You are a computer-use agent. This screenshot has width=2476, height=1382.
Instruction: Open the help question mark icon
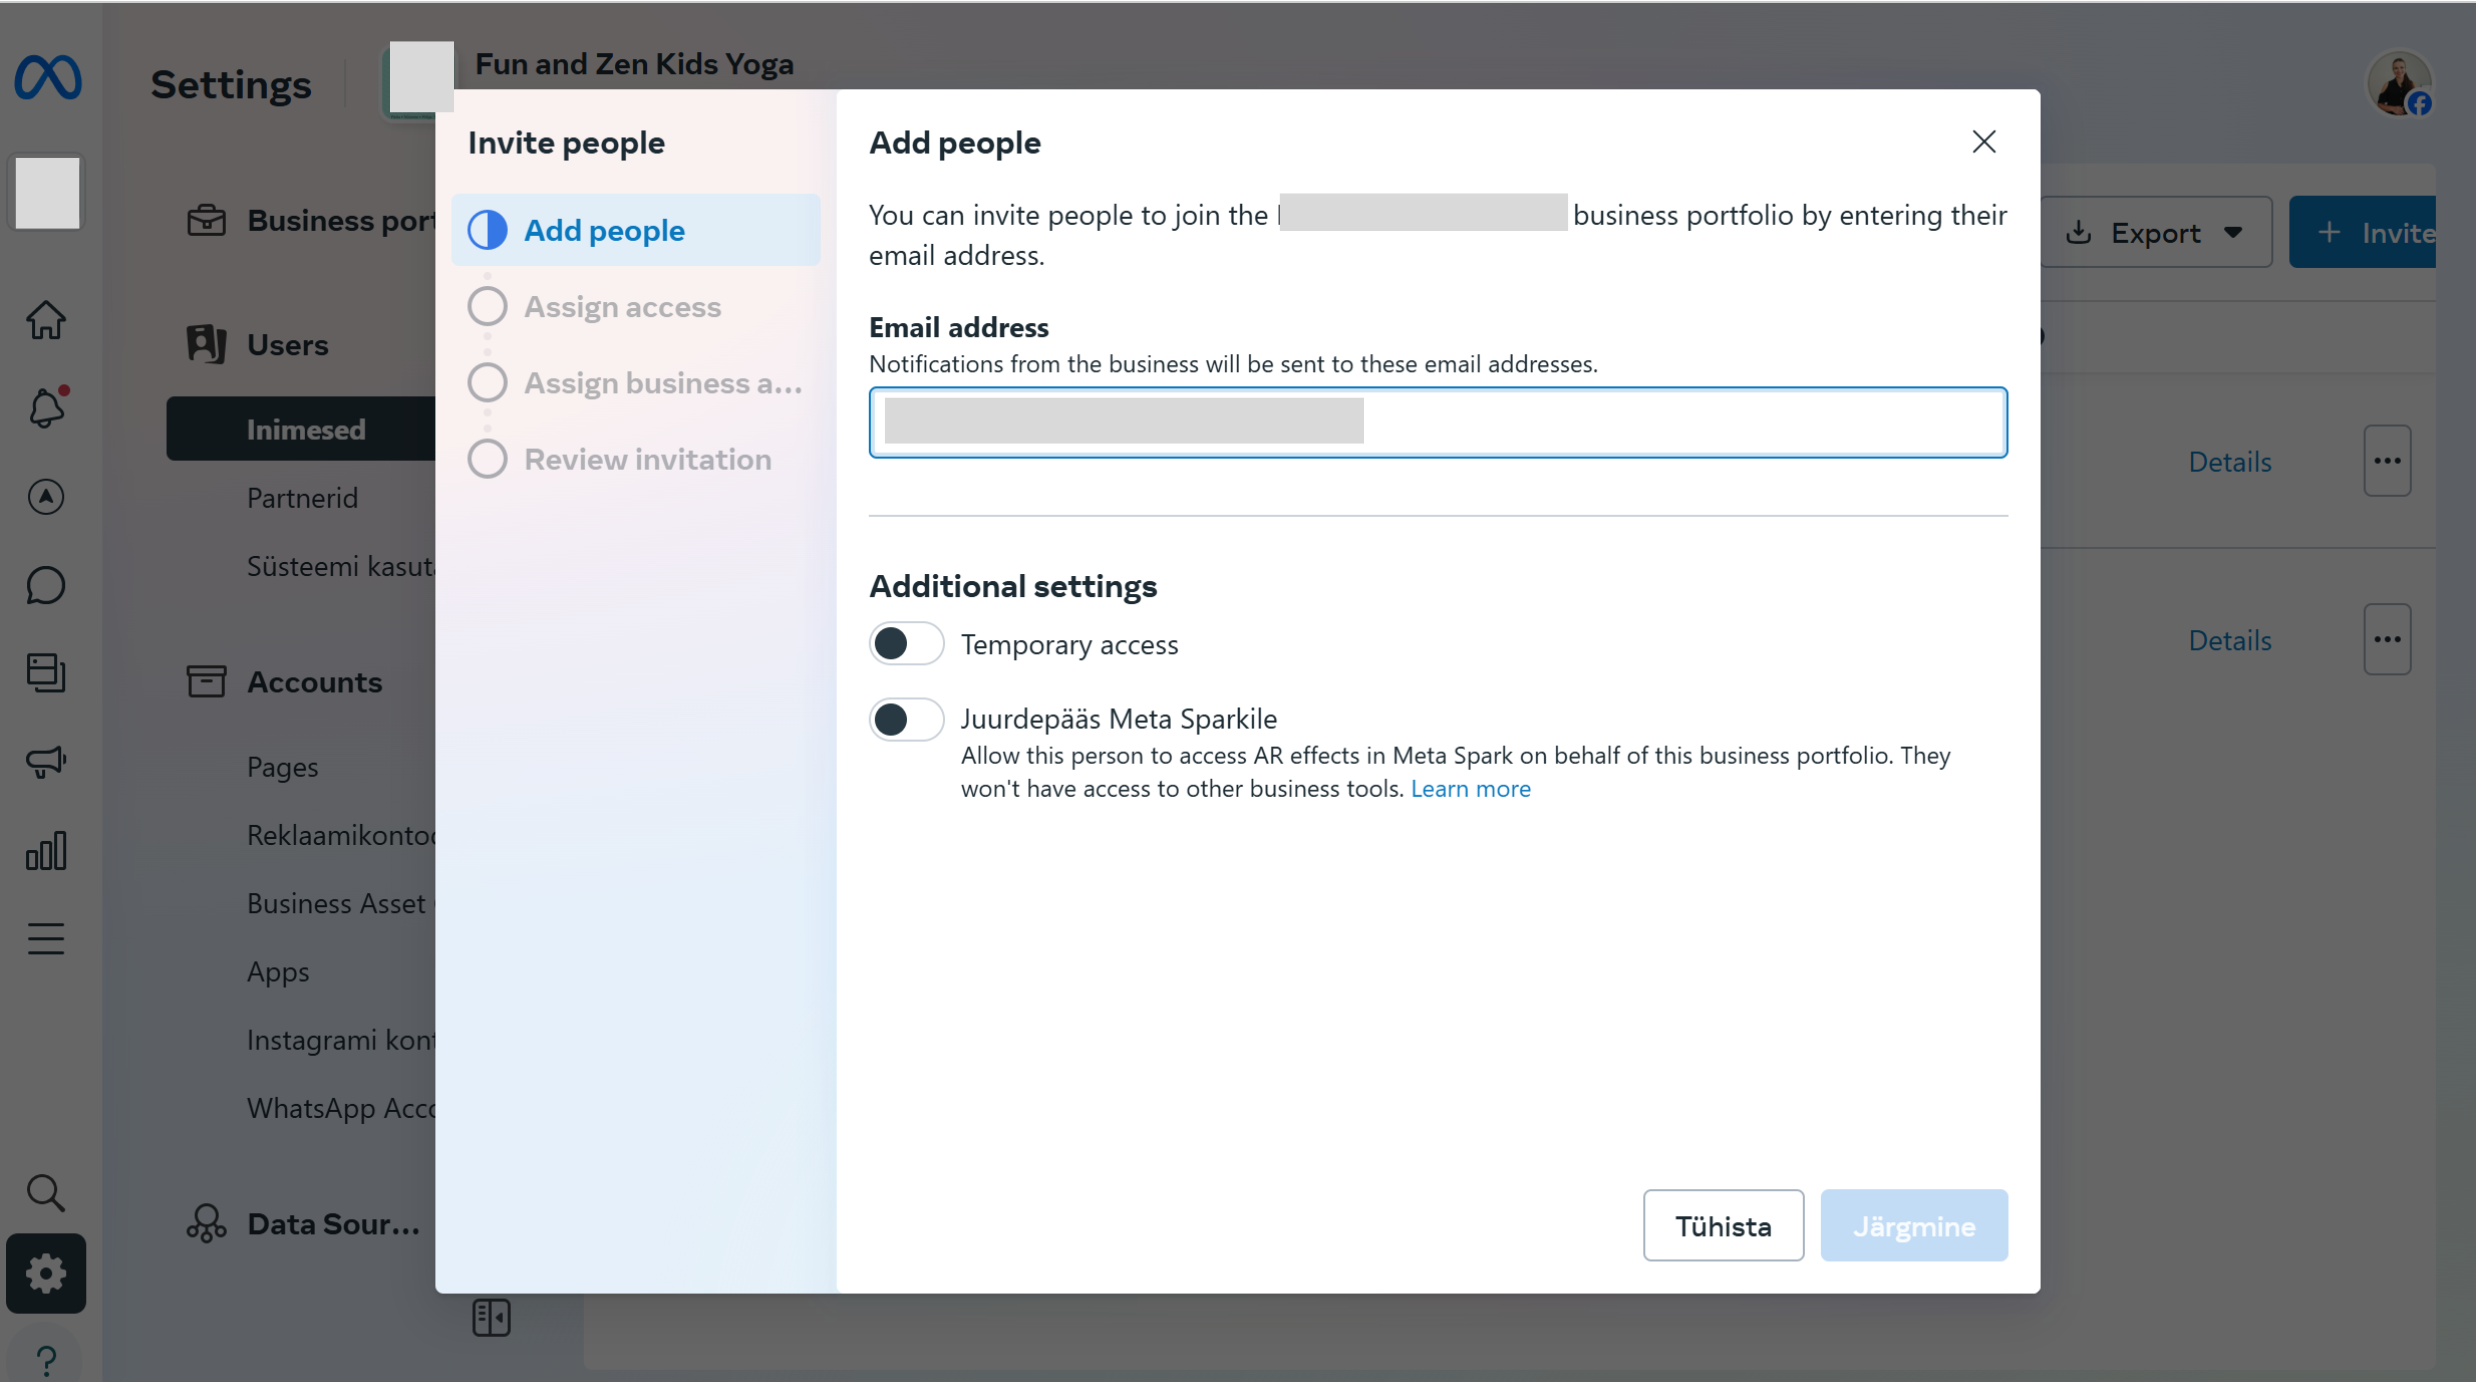(46, 1360)
